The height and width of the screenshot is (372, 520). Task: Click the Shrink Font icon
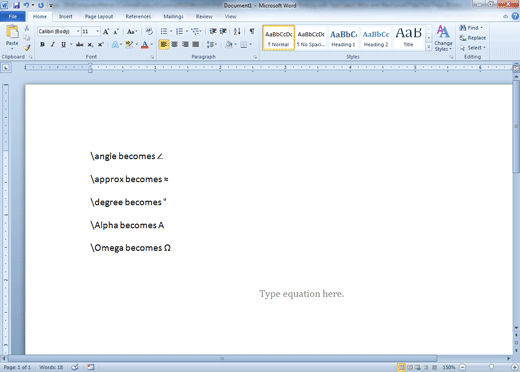click(x=116, y=32)
